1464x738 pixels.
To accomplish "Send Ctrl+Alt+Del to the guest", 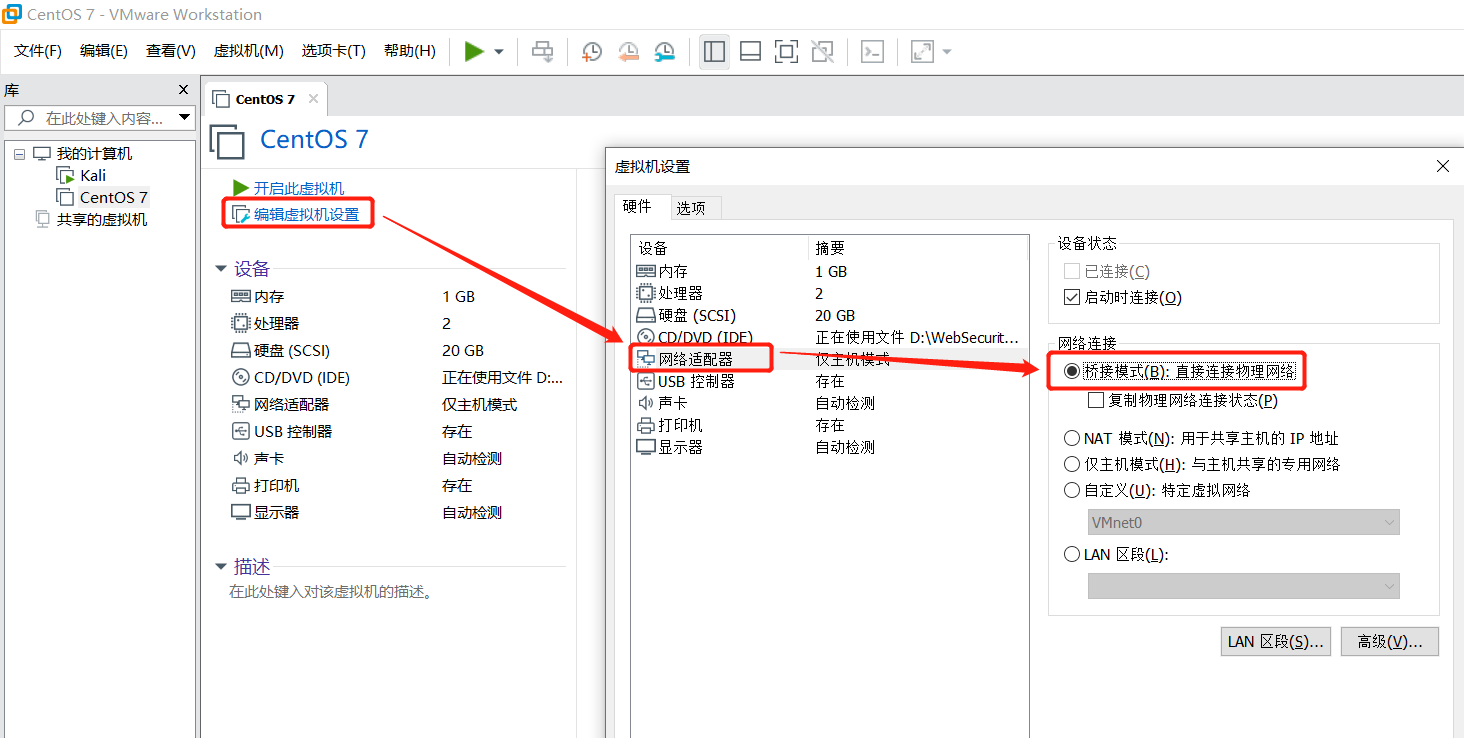I will [x=542, y=51].
